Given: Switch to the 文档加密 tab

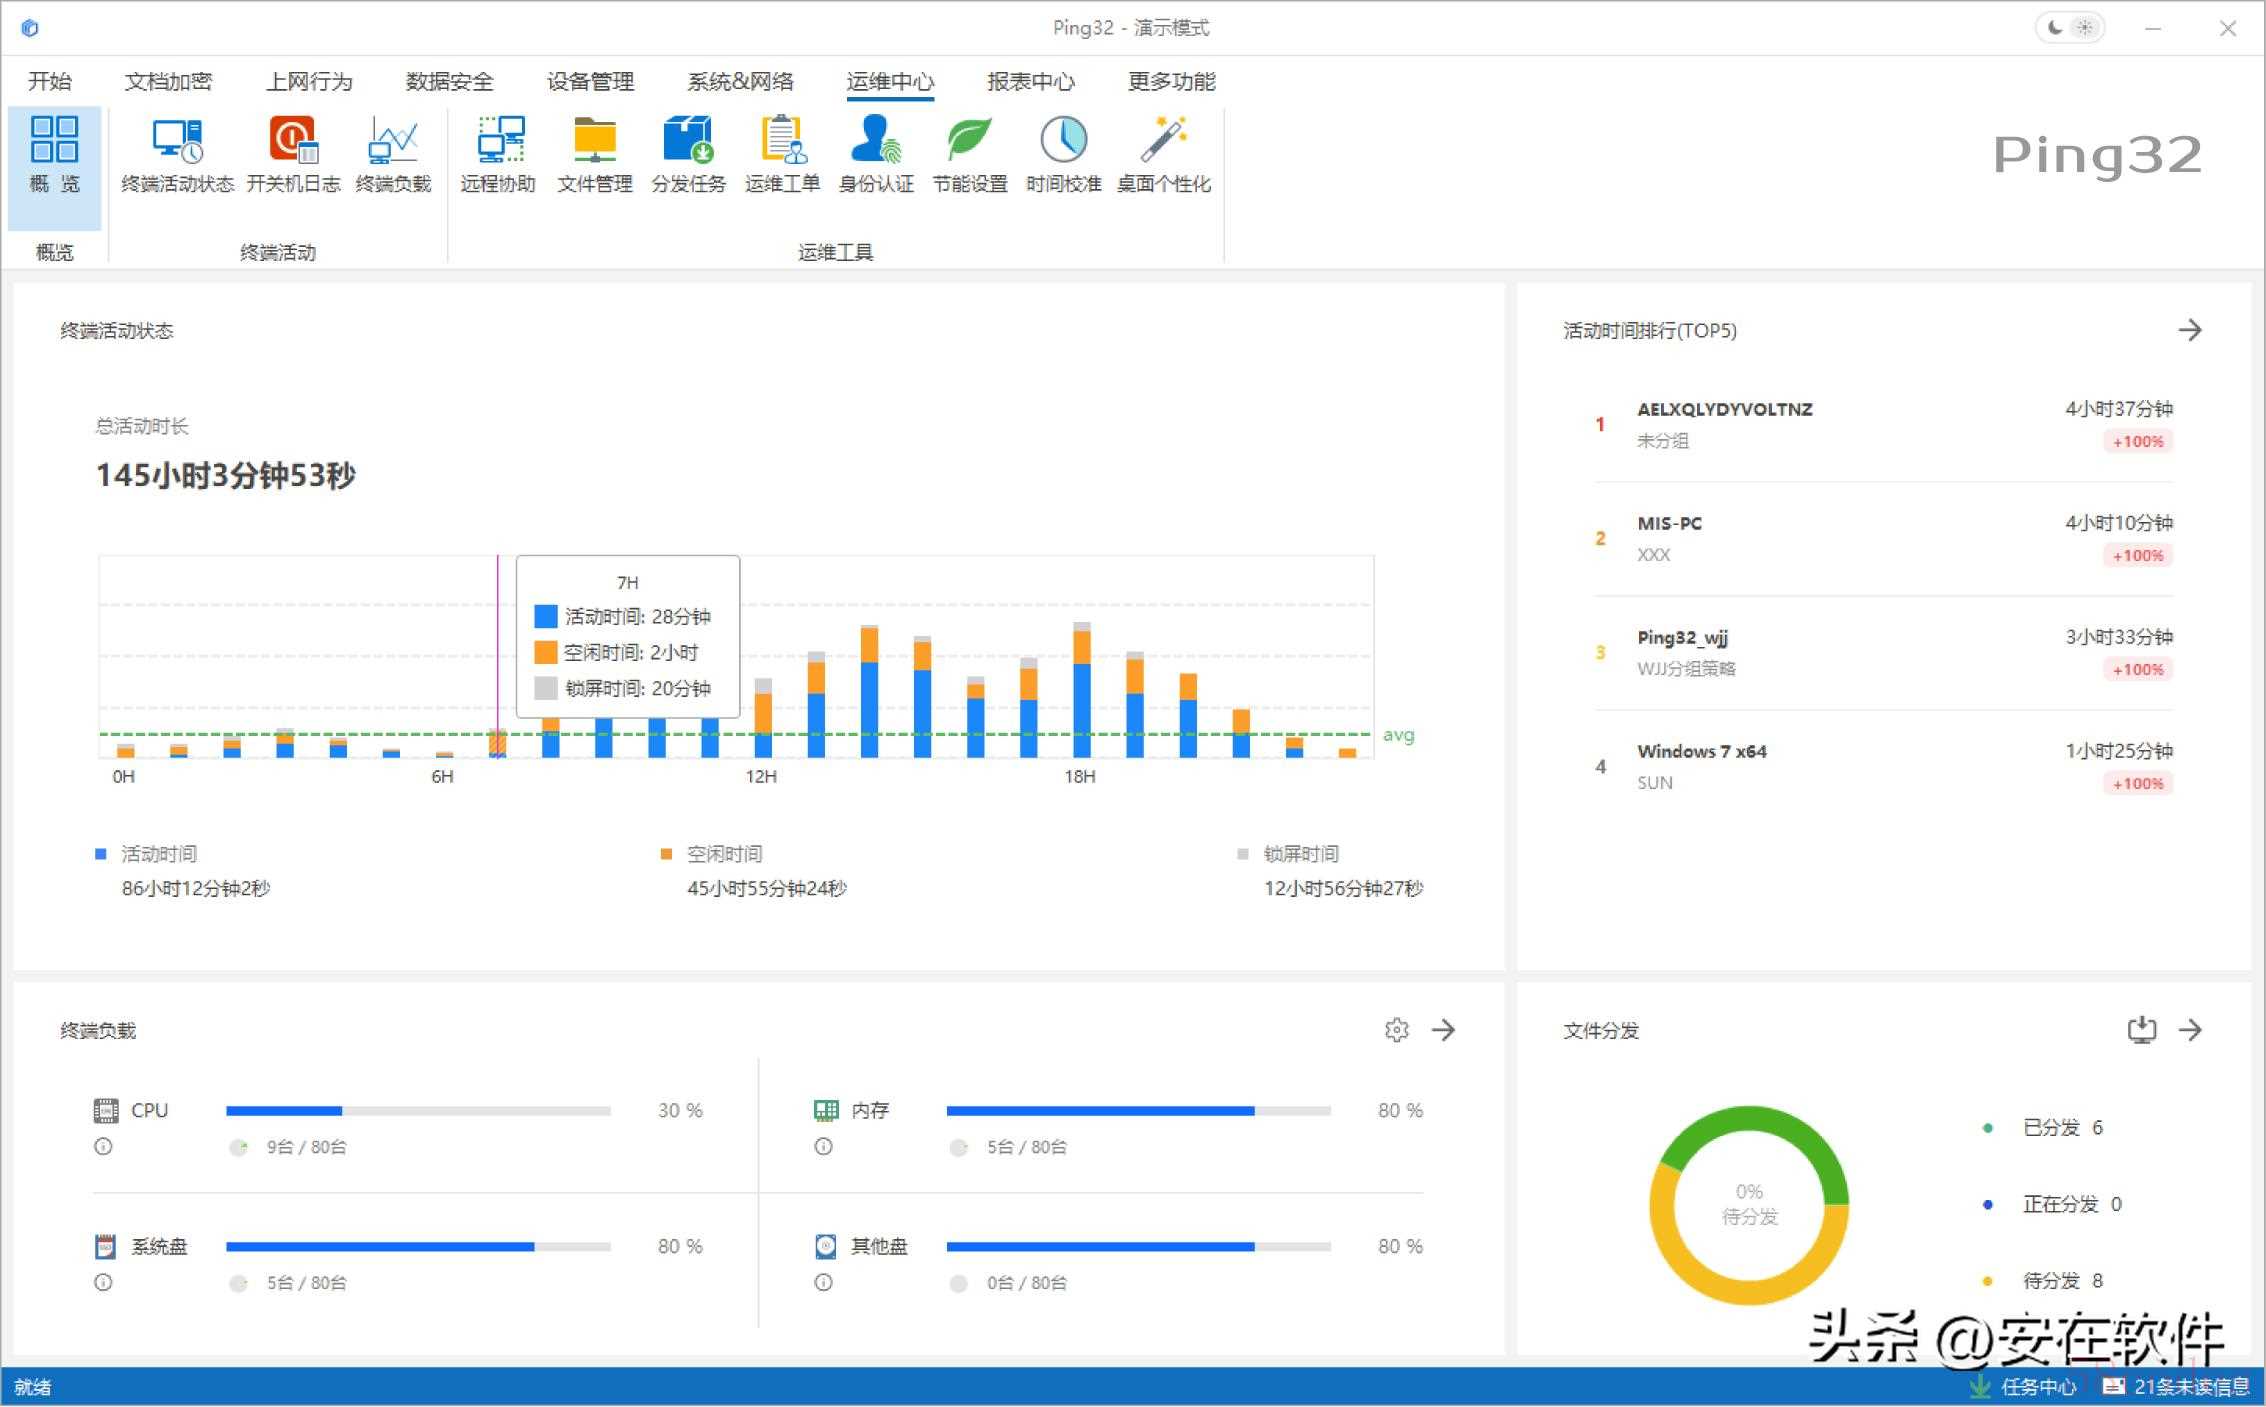Looking at the screenshot, I should pos(168,81).
